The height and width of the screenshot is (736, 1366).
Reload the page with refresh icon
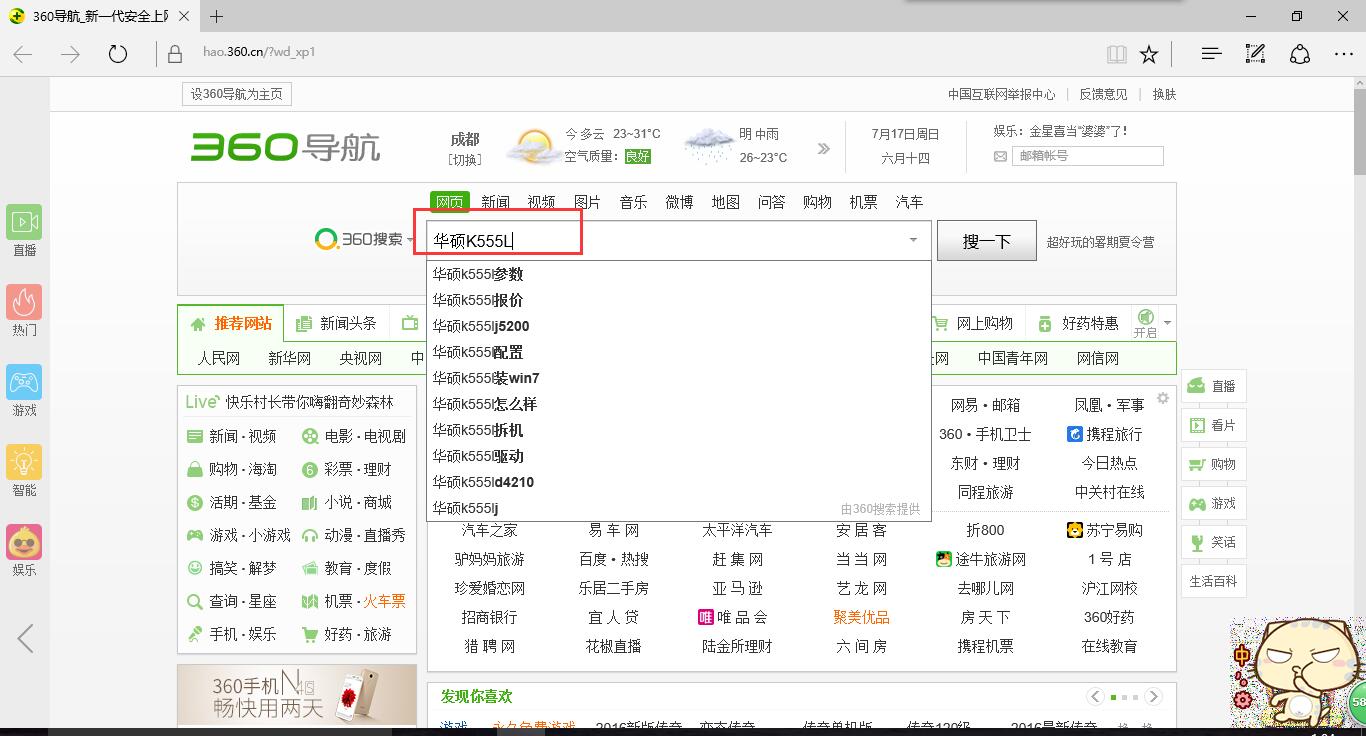coord(118,54)
